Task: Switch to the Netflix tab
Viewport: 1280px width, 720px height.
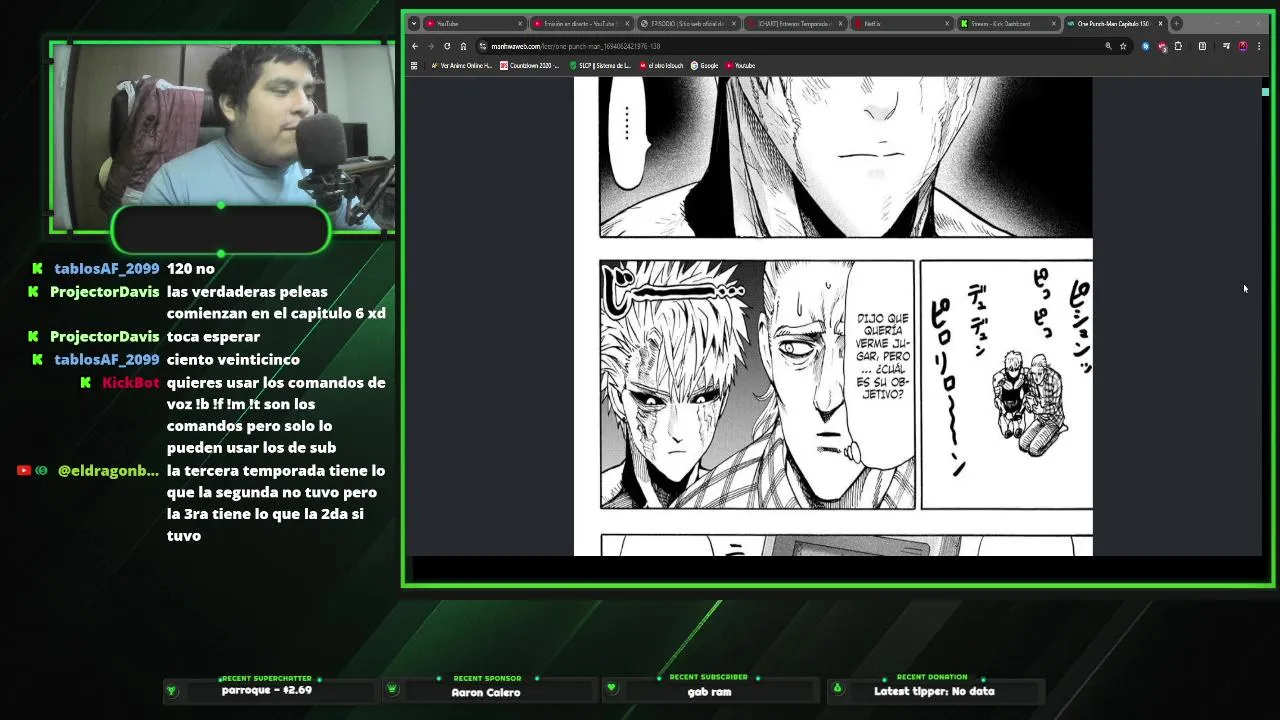Action: tap(902, 23)
